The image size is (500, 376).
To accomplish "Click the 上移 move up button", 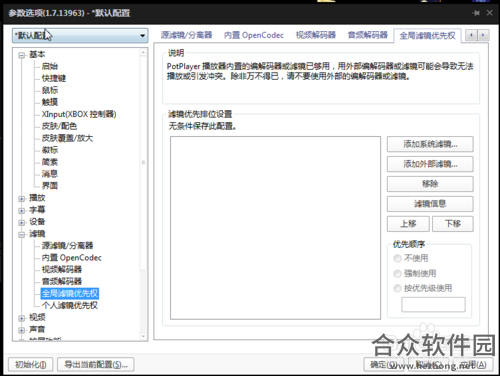I will [408, 224].
